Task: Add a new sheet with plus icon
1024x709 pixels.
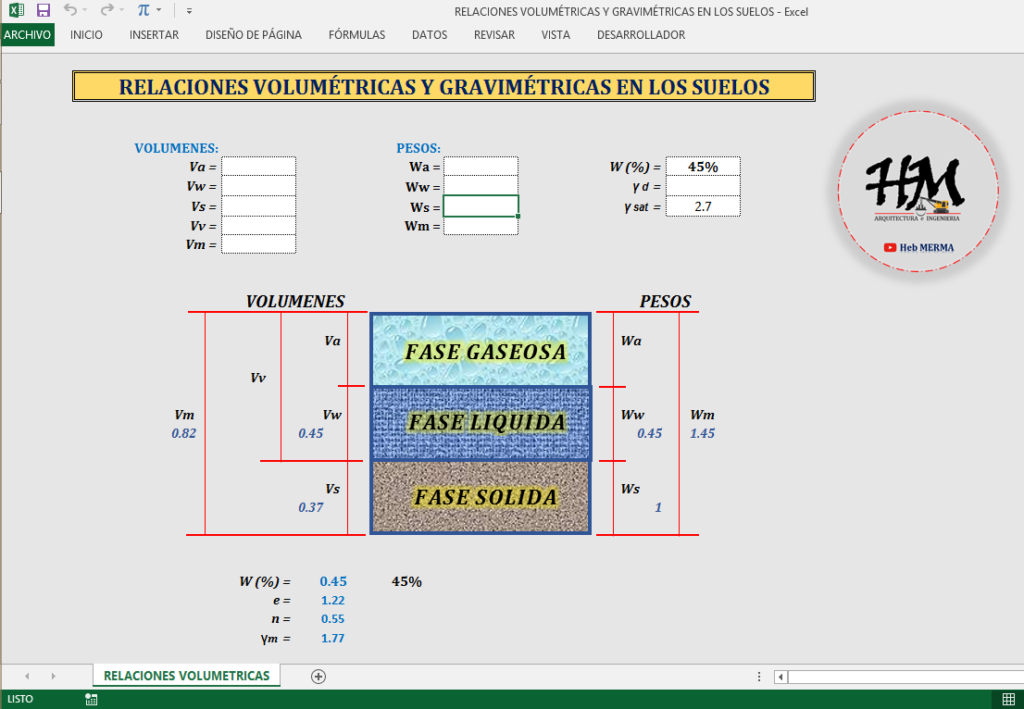Action: [318, 676]
